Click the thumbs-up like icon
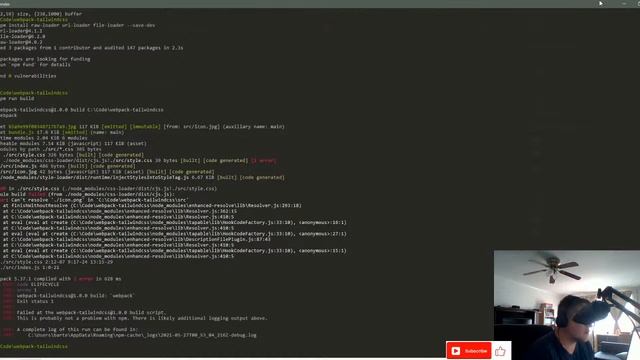Viewport: 640px width, 360px height. 500,351
